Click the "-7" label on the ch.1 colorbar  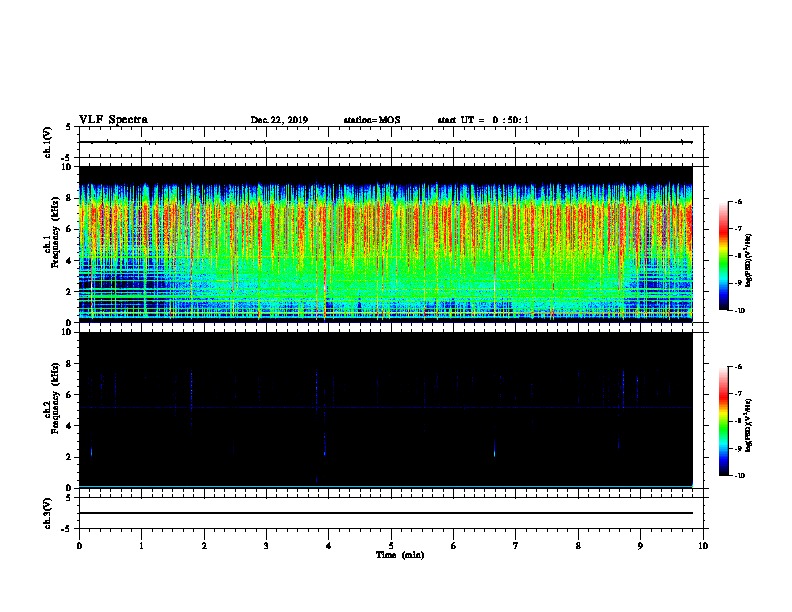738,229
